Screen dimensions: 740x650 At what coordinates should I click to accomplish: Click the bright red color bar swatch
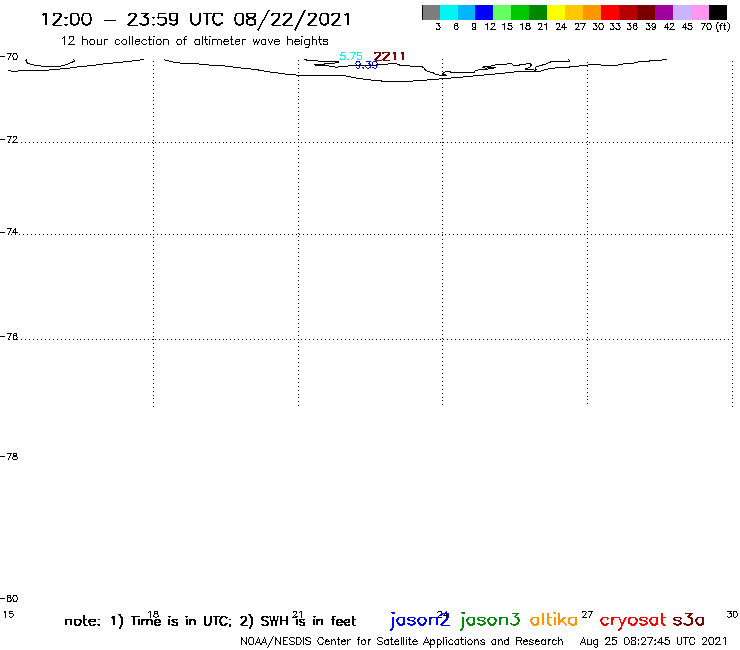[x=610, y=12]
